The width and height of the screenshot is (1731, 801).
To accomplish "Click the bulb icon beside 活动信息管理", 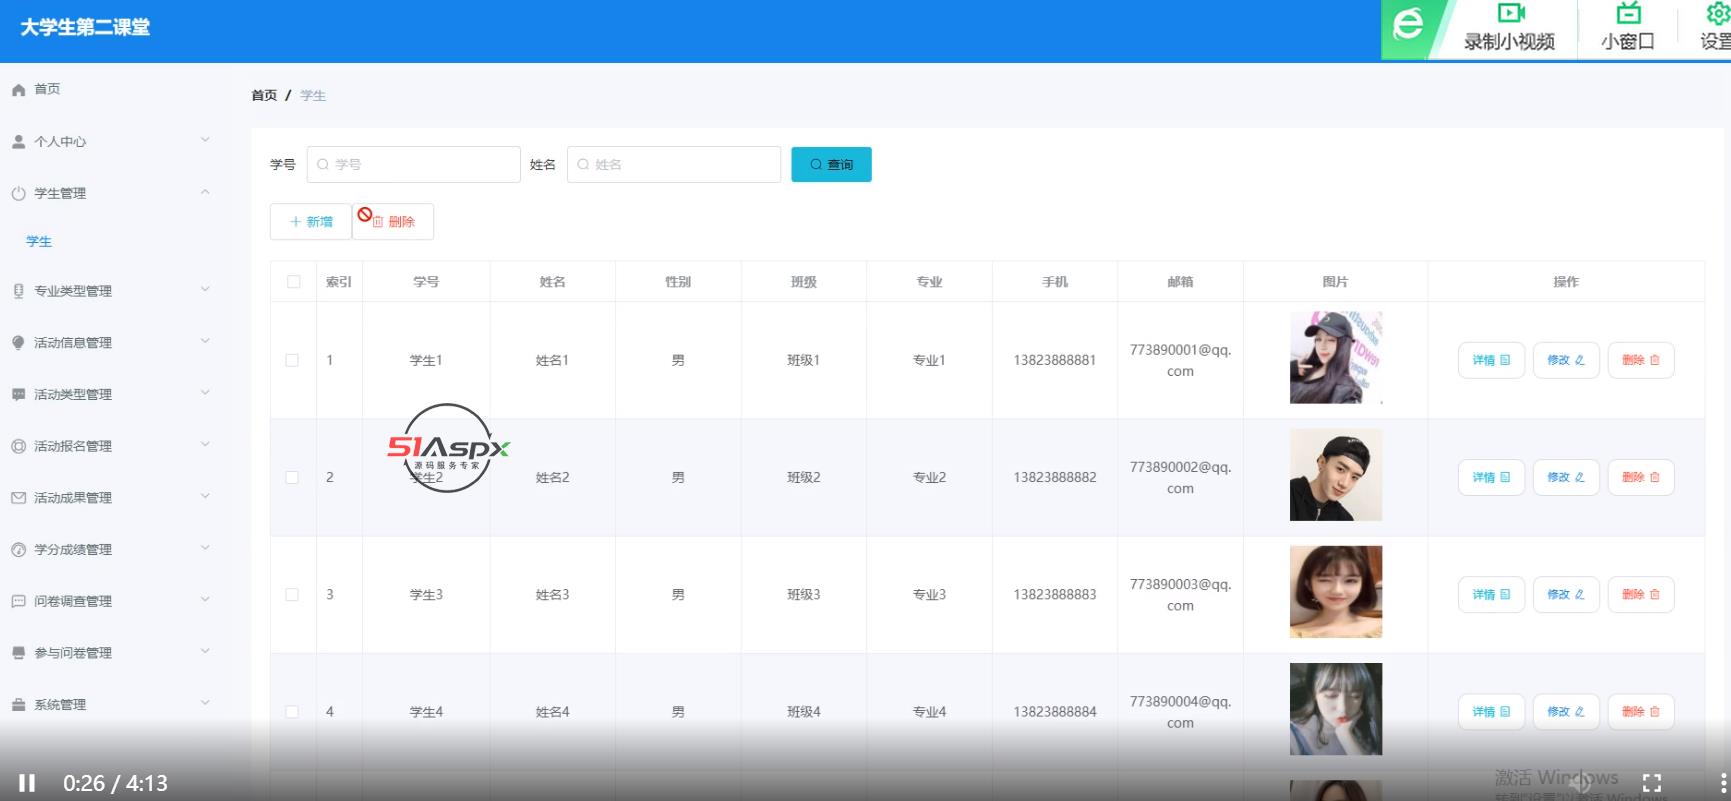I will (x=18, y=343).
